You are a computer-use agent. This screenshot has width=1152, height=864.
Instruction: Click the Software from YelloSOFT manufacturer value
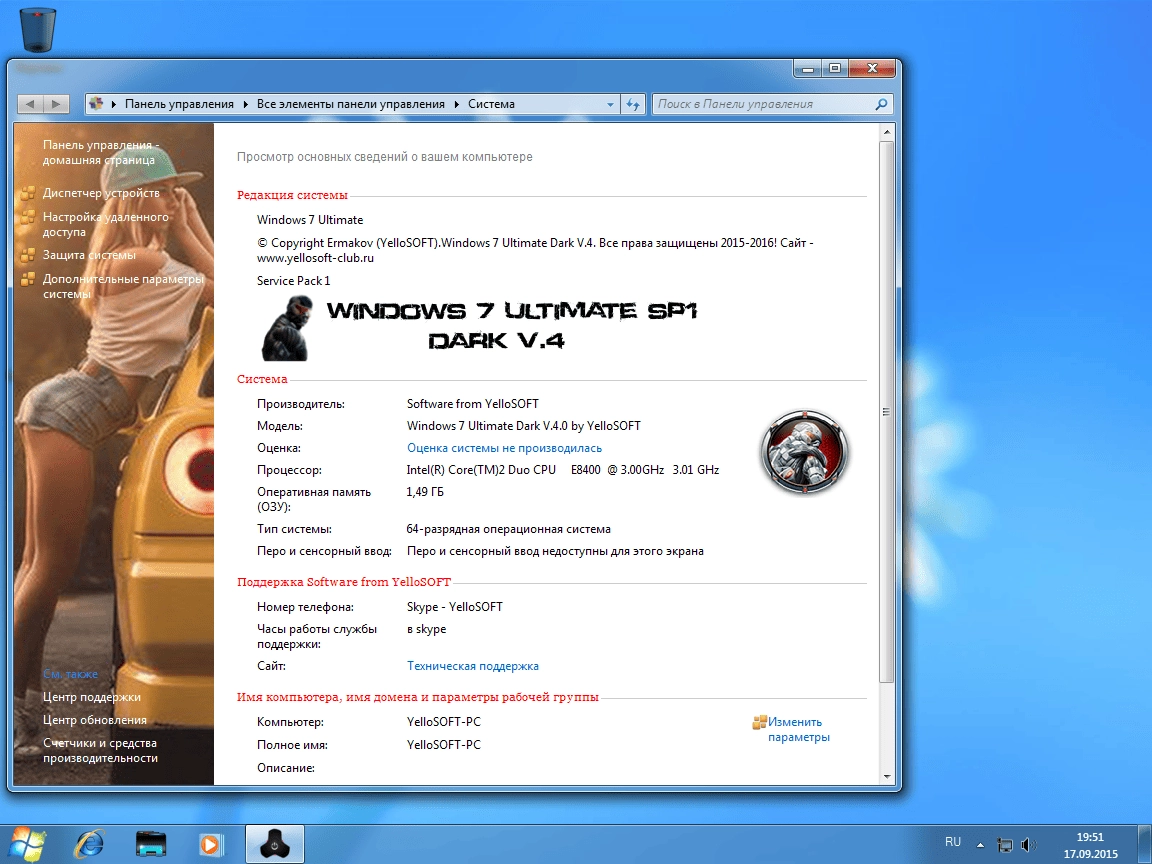pos(472,404)
